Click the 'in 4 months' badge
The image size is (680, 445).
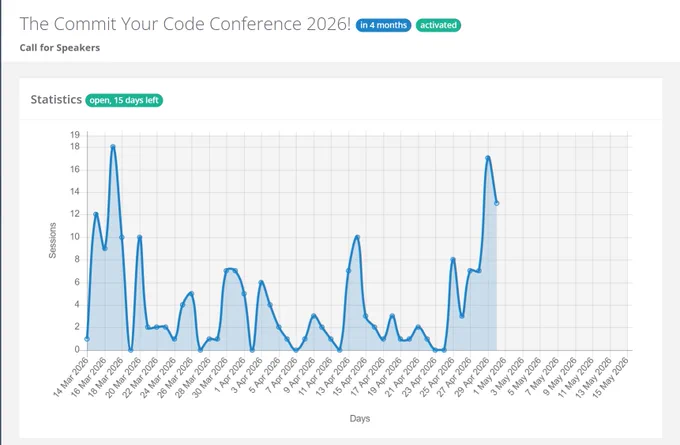point(383,25)
